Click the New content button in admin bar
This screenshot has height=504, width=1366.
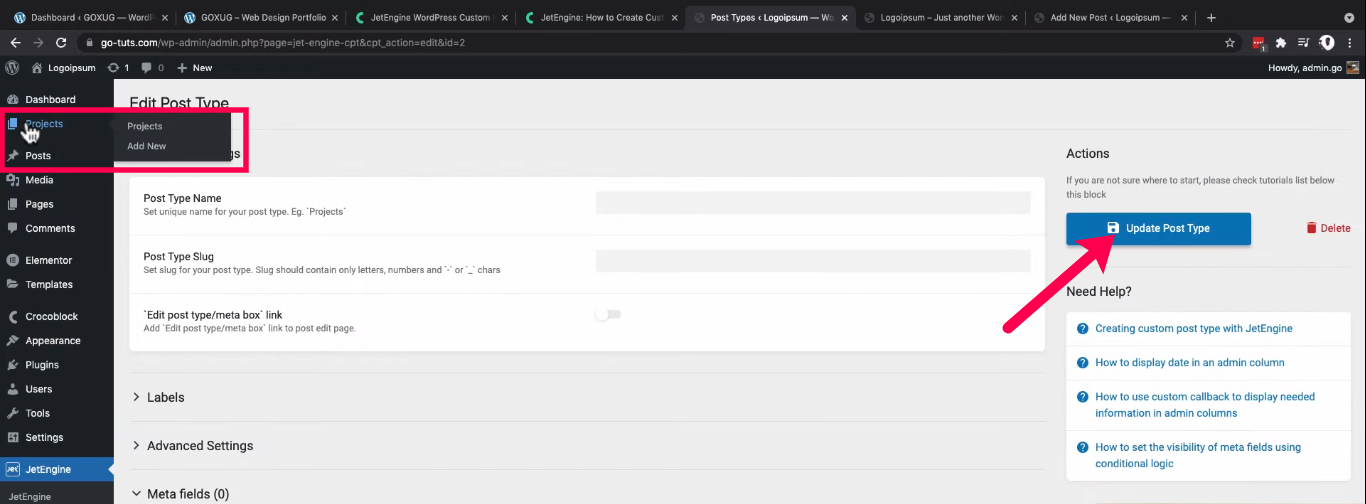[x=195, y=68]
